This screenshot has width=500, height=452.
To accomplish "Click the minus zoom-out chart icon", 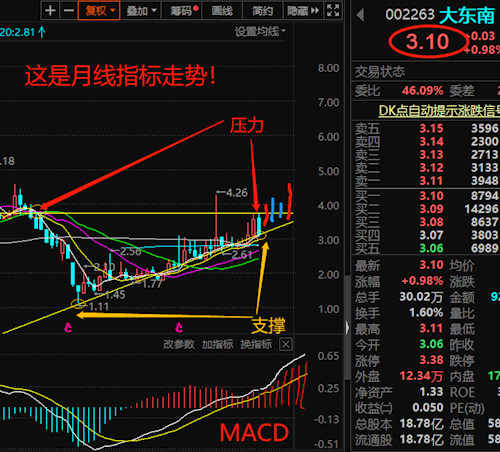I will pyautogui.click(x=69, y=11).
